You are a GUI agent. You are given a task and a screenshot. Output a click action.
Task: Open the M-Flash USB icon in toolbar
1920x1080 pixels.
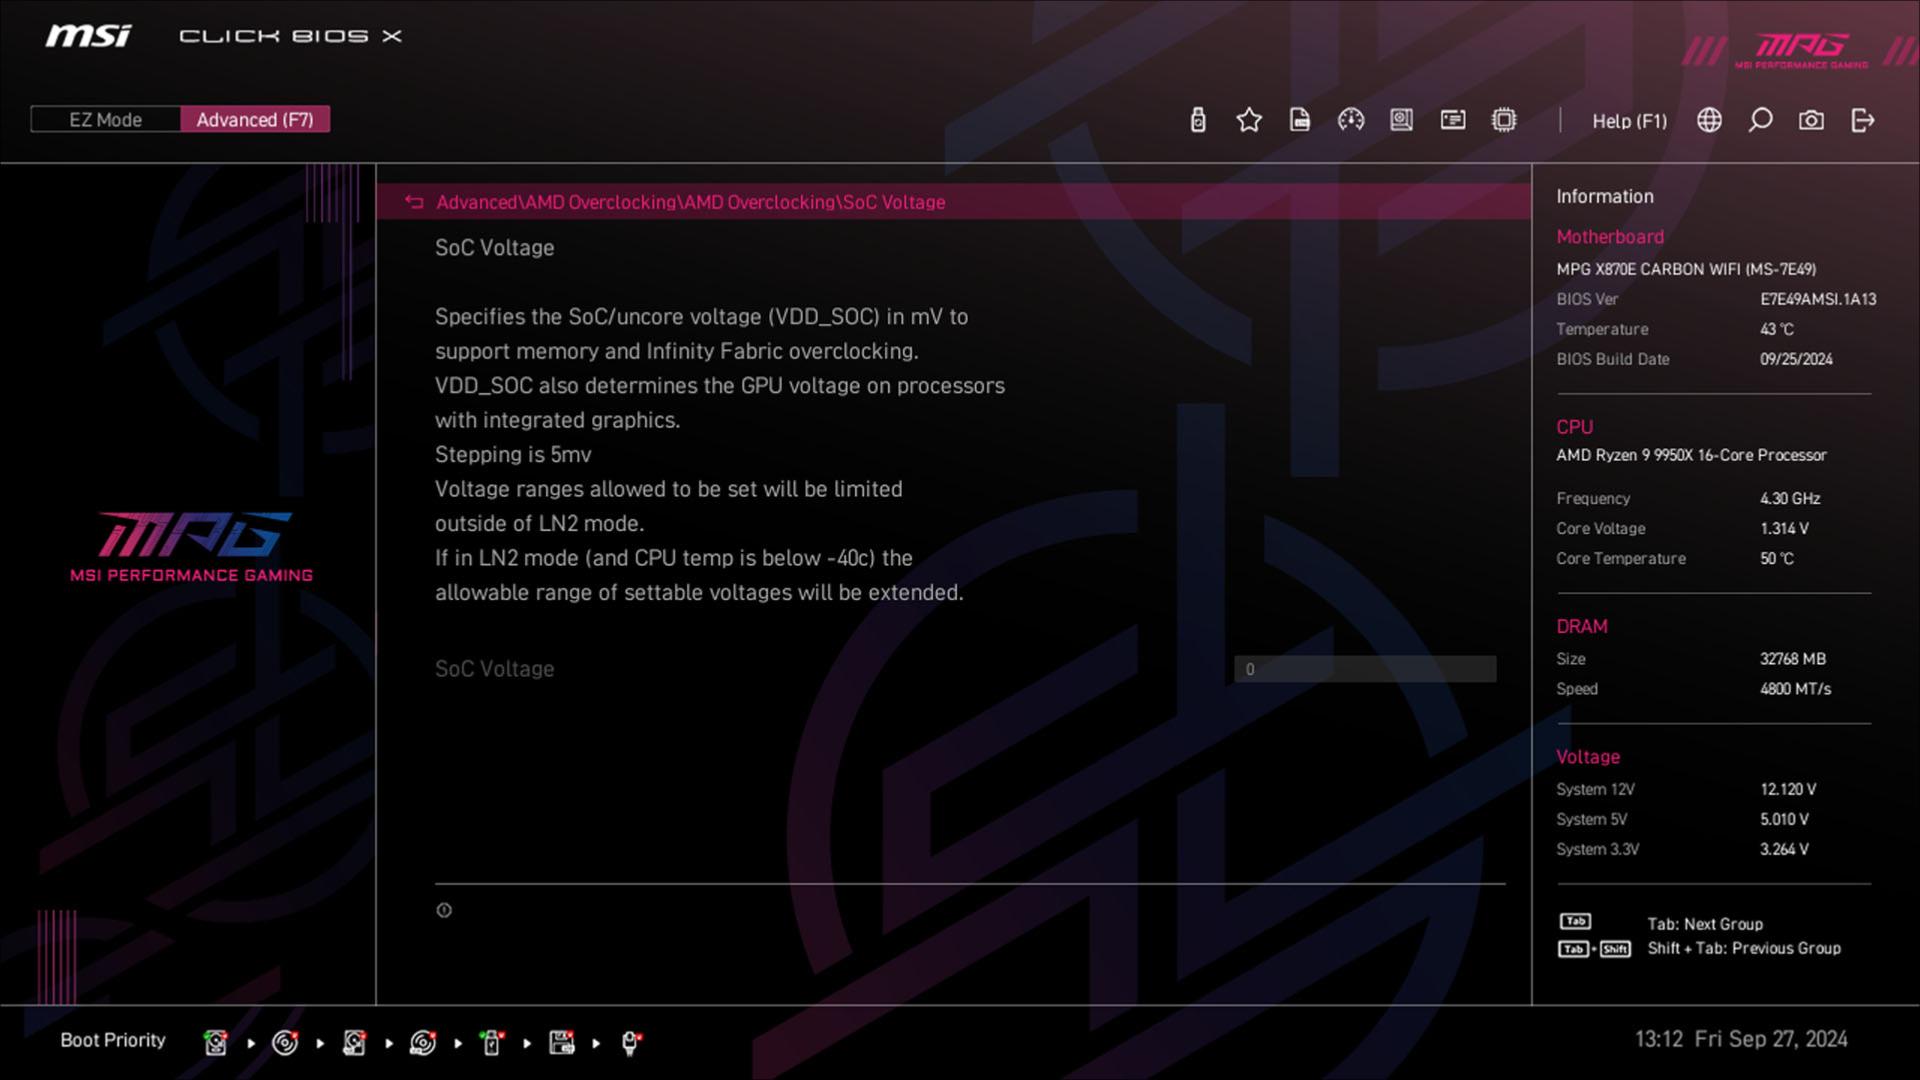pos(1198,120)
